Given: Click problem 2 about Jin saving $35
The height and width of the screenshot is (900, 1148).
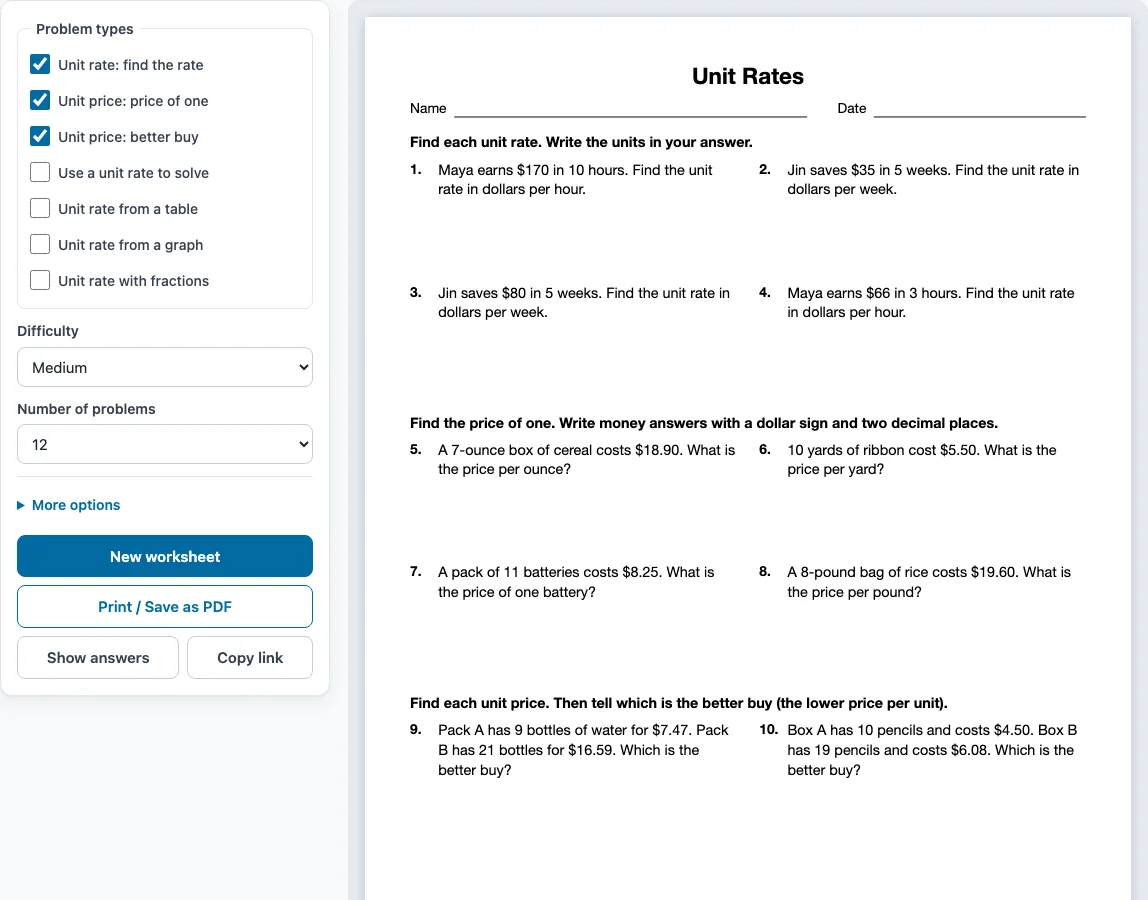Looking at the screenshot, I should [x=933, y=179].
